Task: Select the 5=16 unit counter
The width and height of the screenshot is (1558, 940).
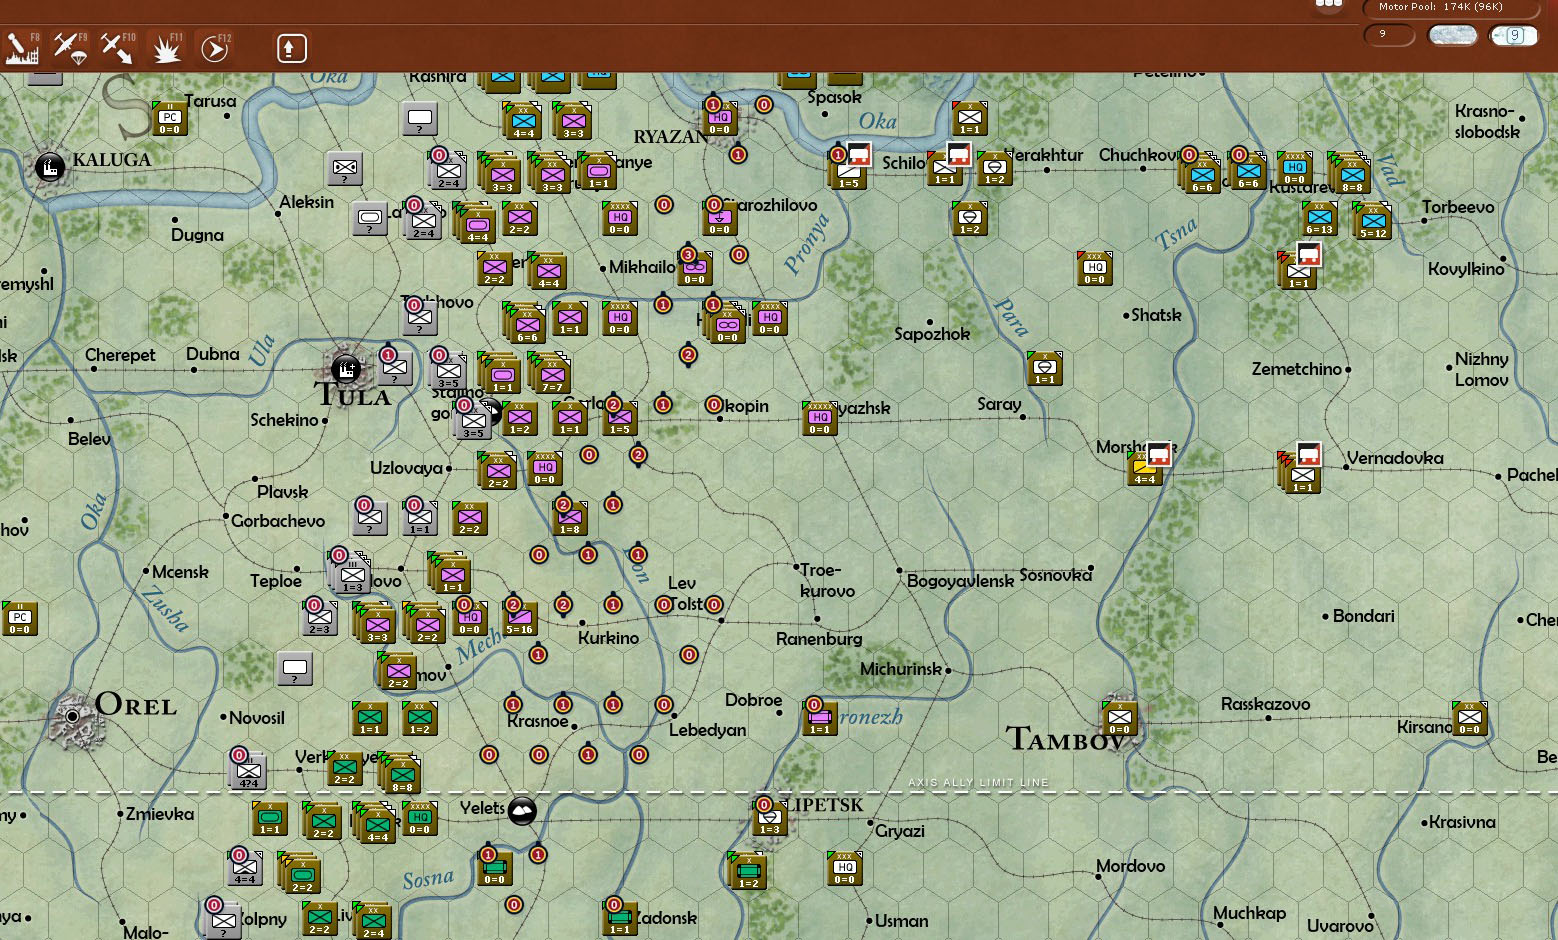Action: [519, 618]
